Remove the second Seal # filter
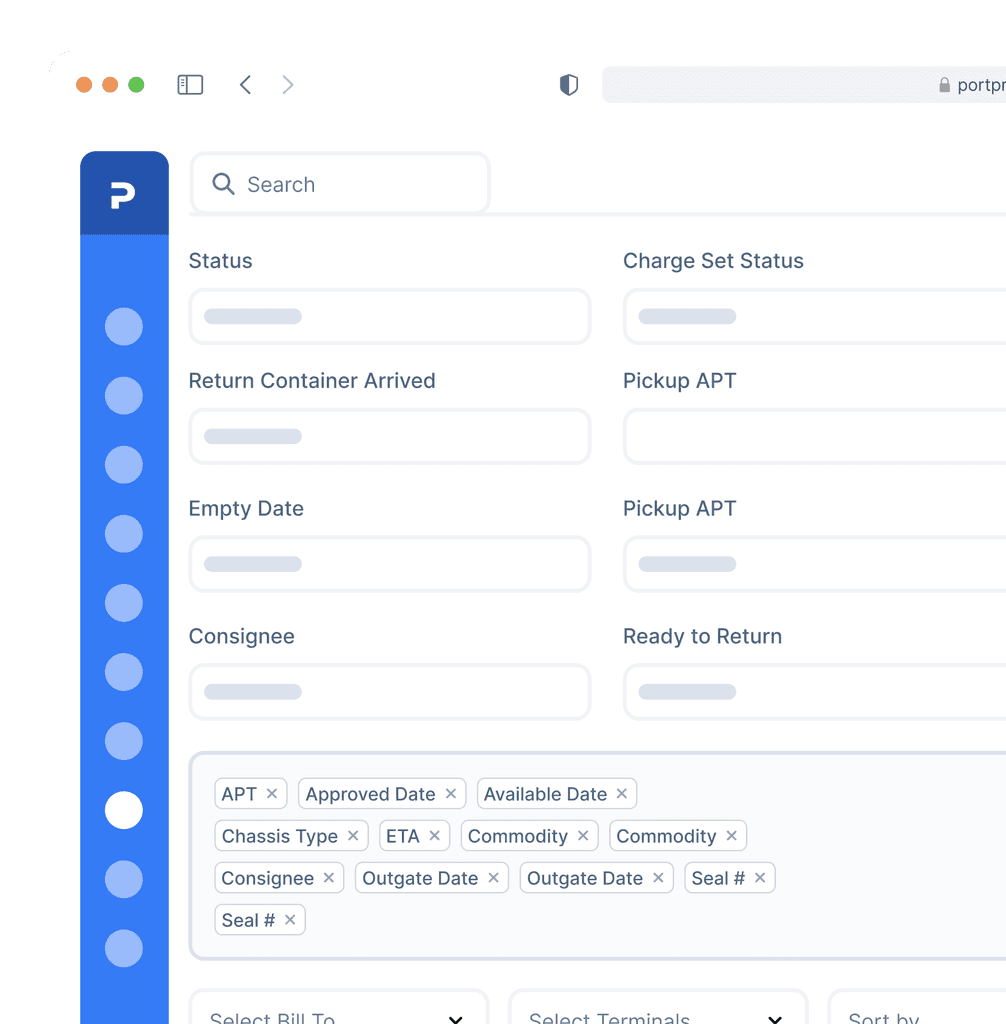 pos(289,920)
